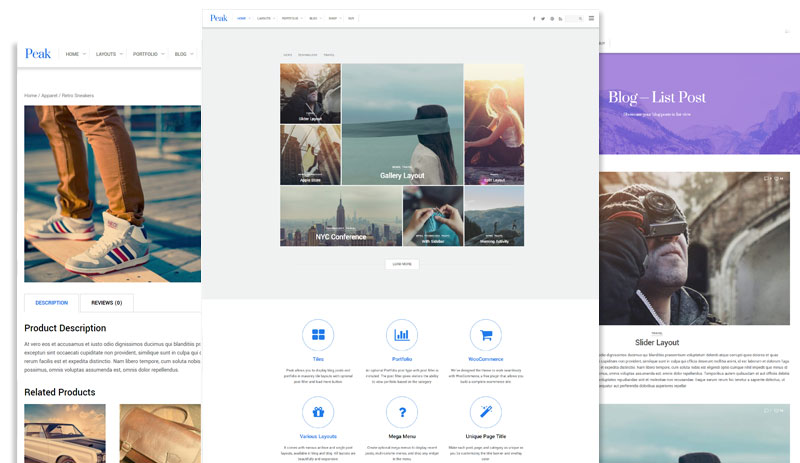The width and height of the screenshot is (800, 463).
Task: Click Apparel breadcrumb link
Action: point(49,95)
